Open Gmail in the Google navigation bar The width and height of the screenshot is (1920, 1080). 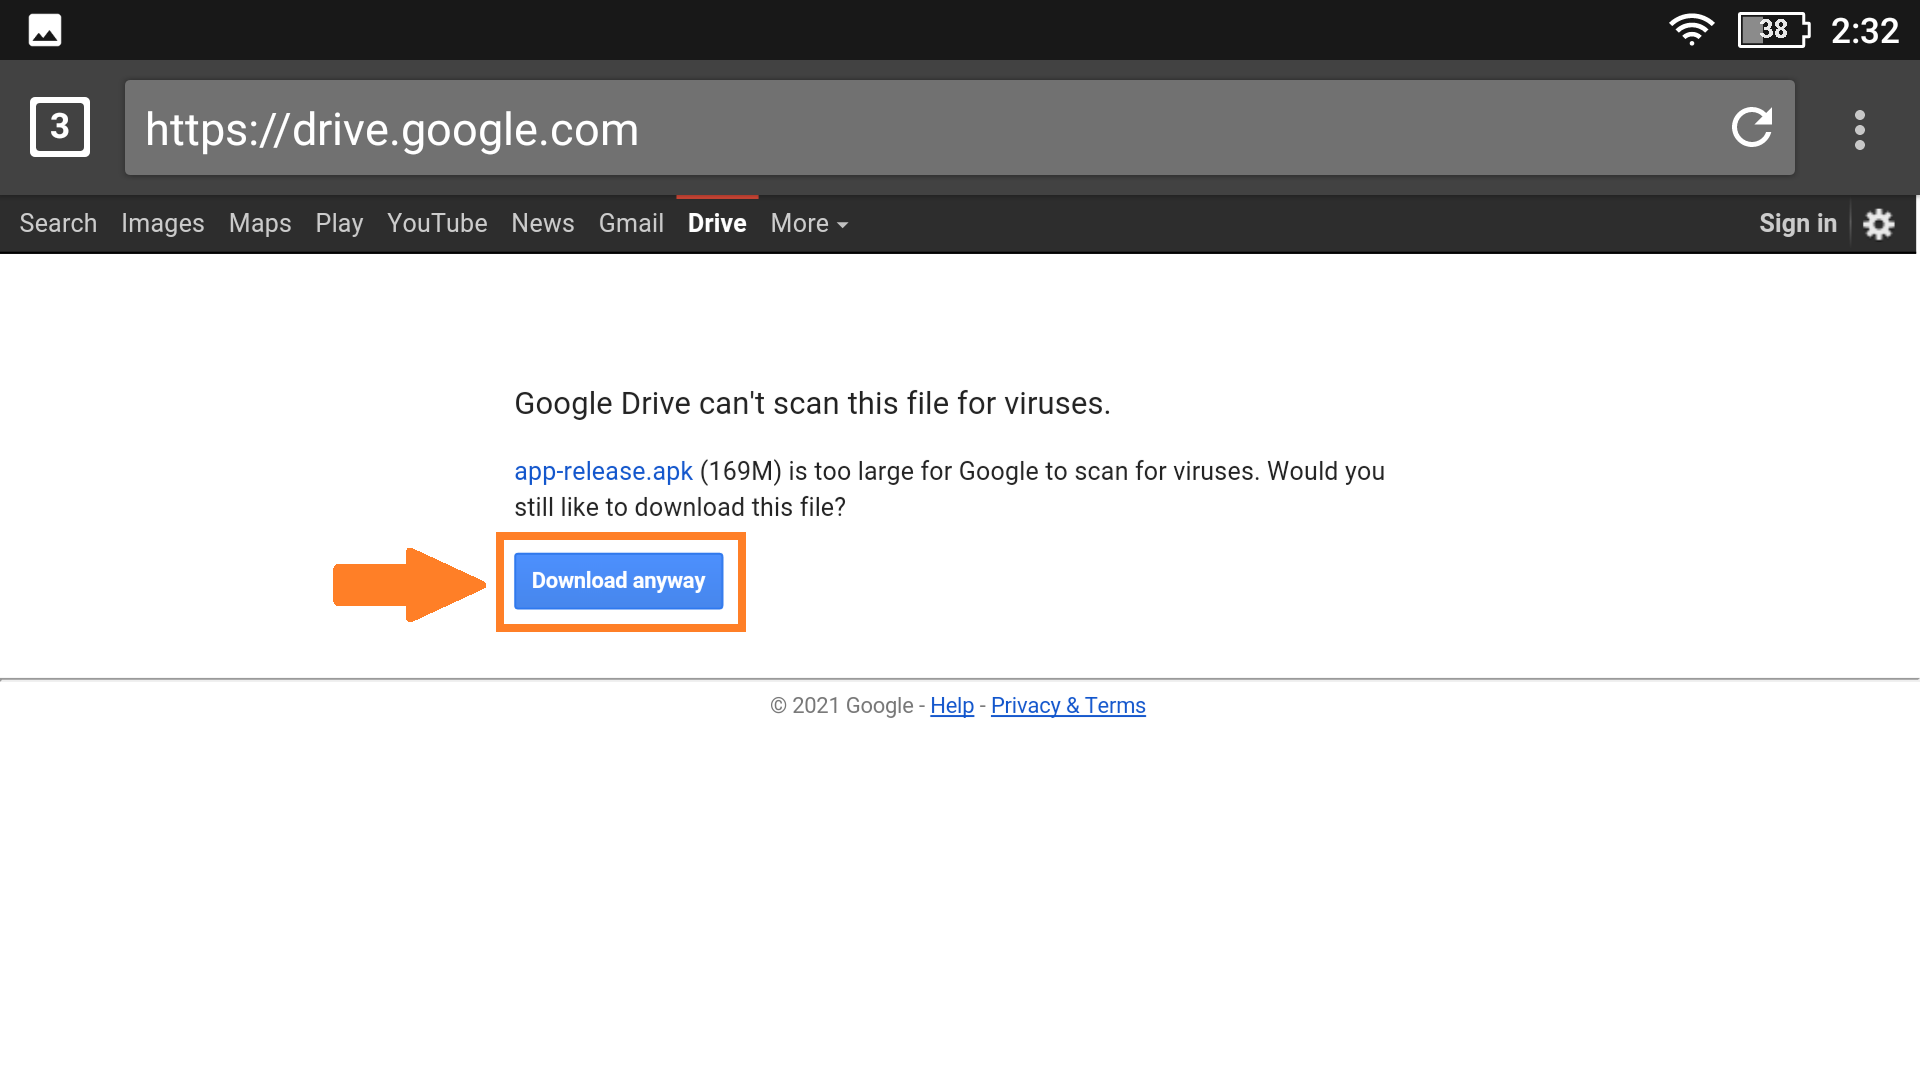631,223
